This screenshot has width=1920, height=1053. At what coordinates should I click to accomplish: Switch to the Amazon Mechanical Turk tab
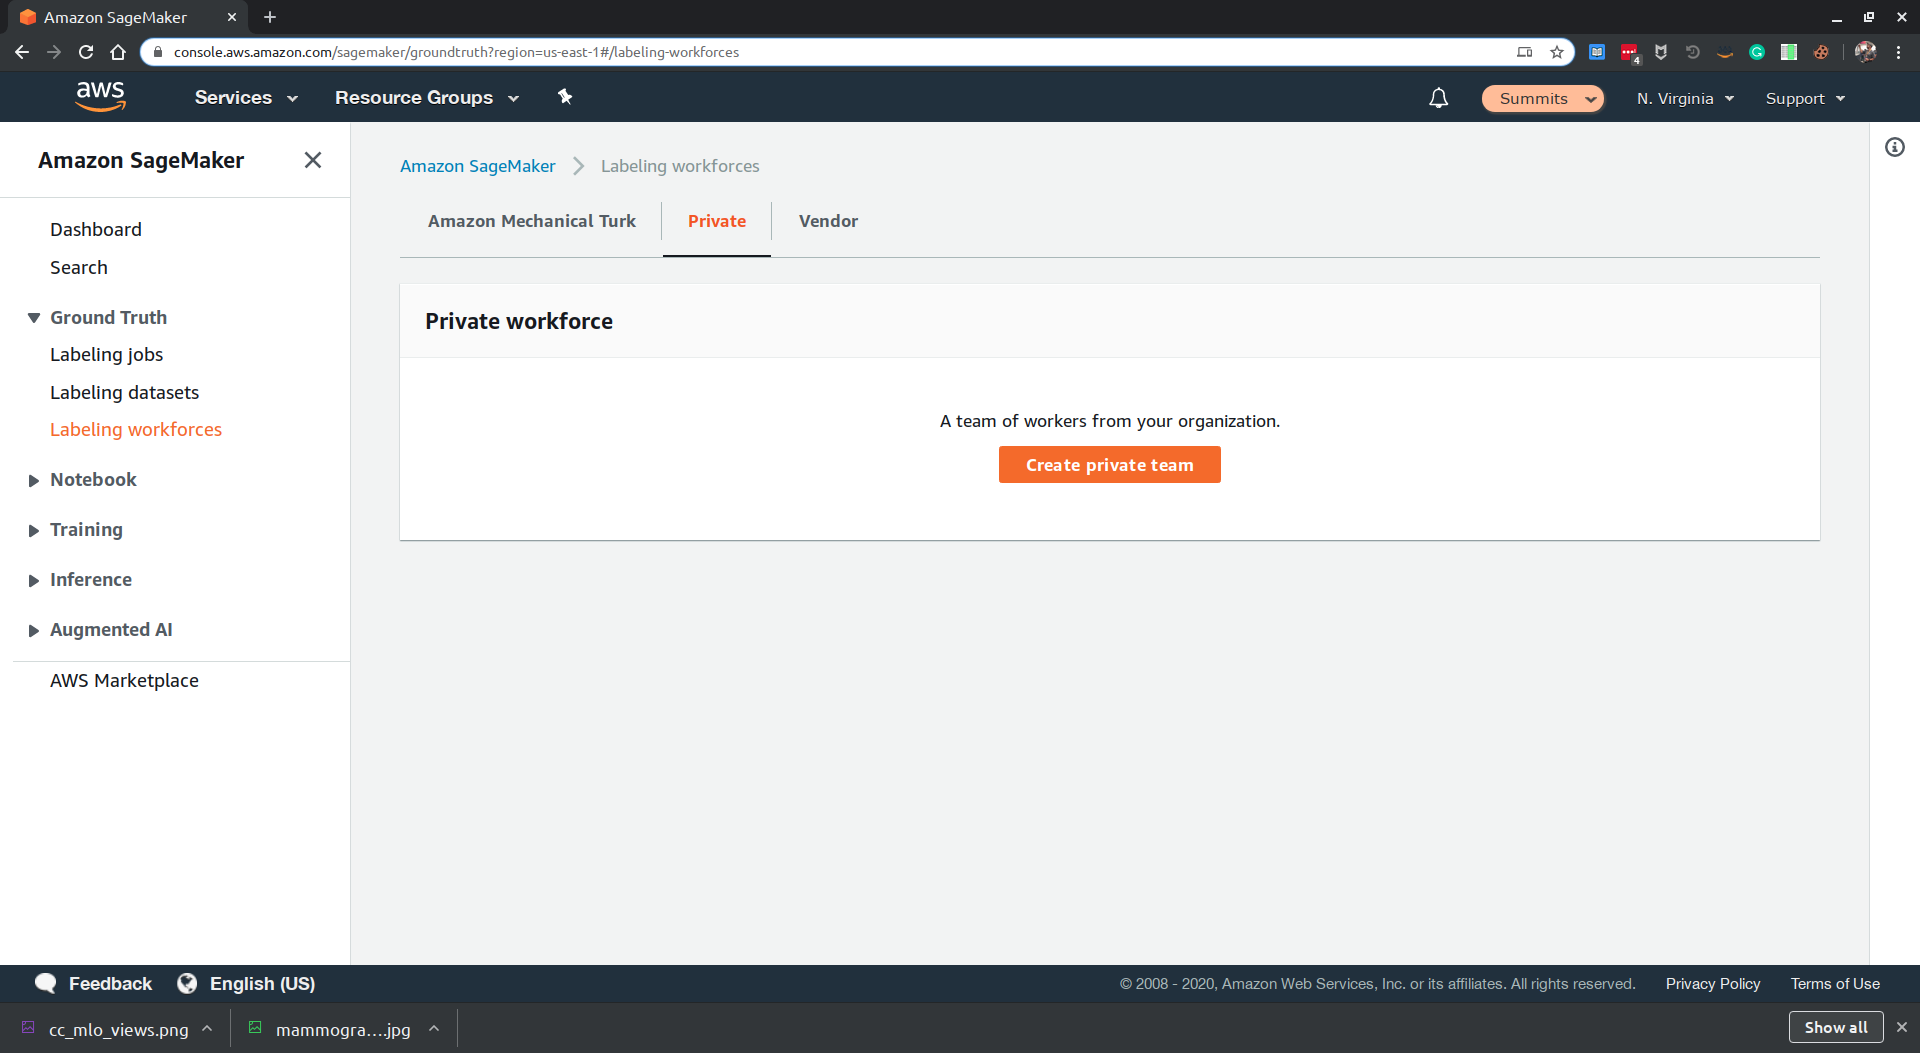click(531, 221)
